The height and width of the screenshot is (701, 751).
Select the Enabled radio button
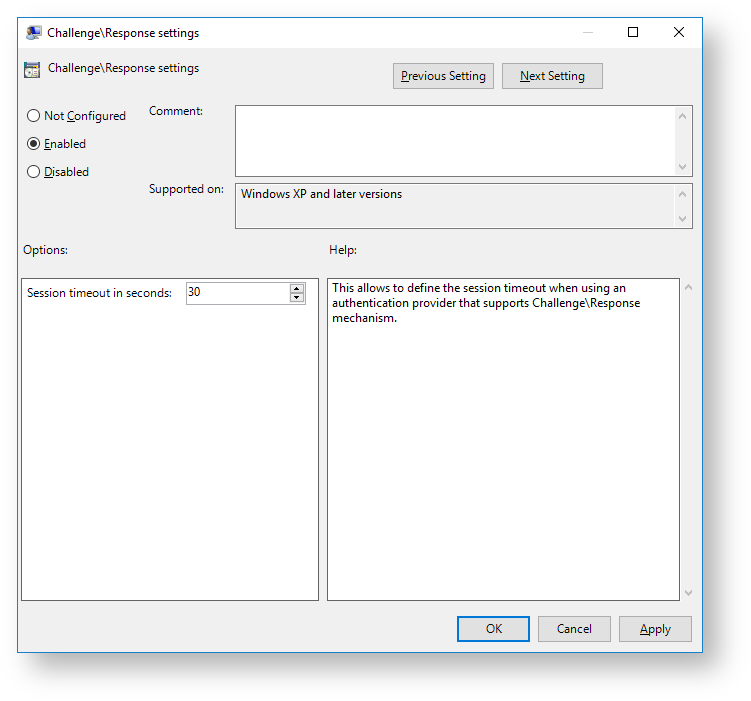[x=34, y=144]
